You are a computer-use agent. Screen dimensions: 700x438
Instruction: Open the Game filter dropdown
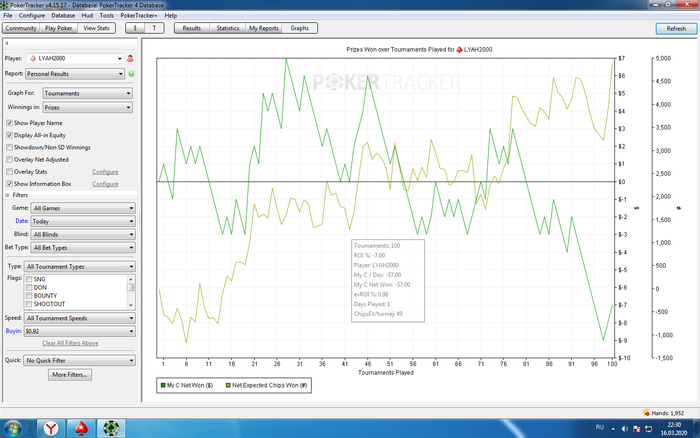coord(83,208)
